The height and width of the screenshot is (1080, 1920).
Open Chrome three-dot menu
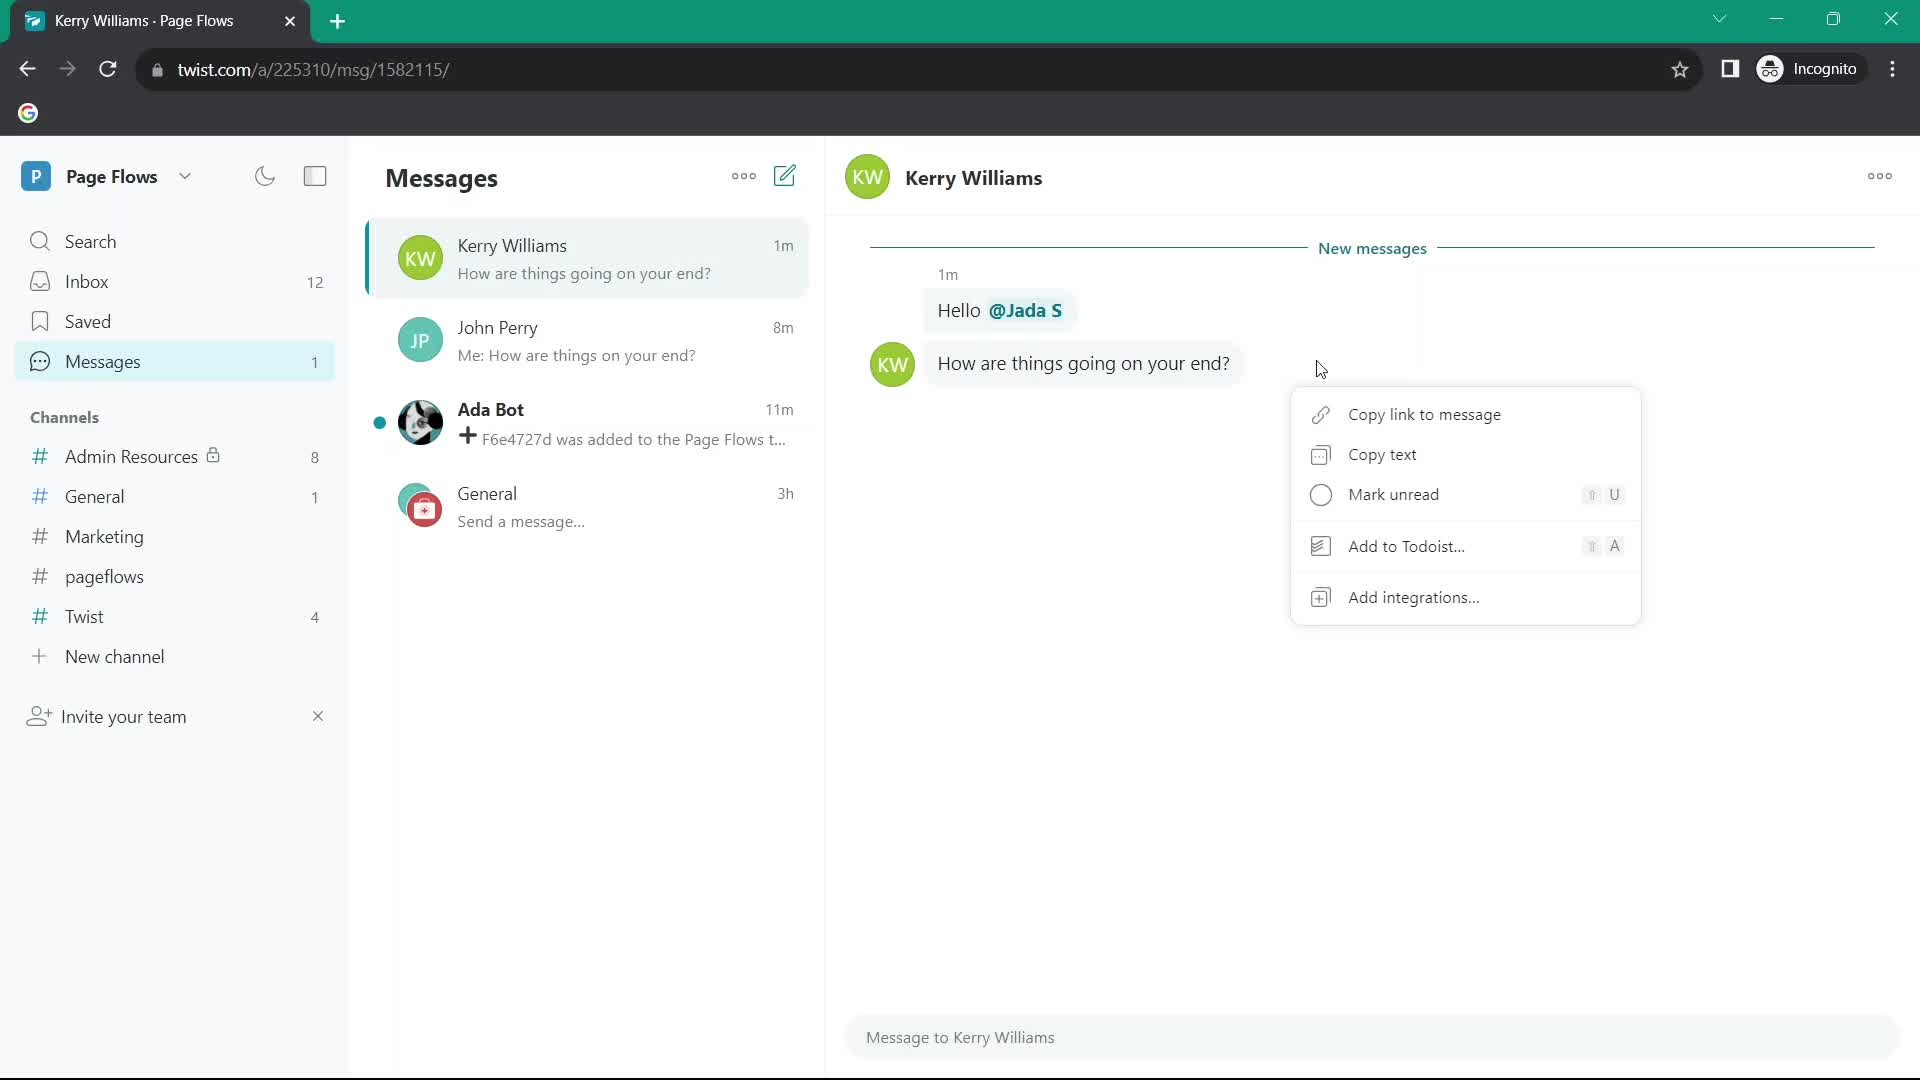[x=1893, y=69]
